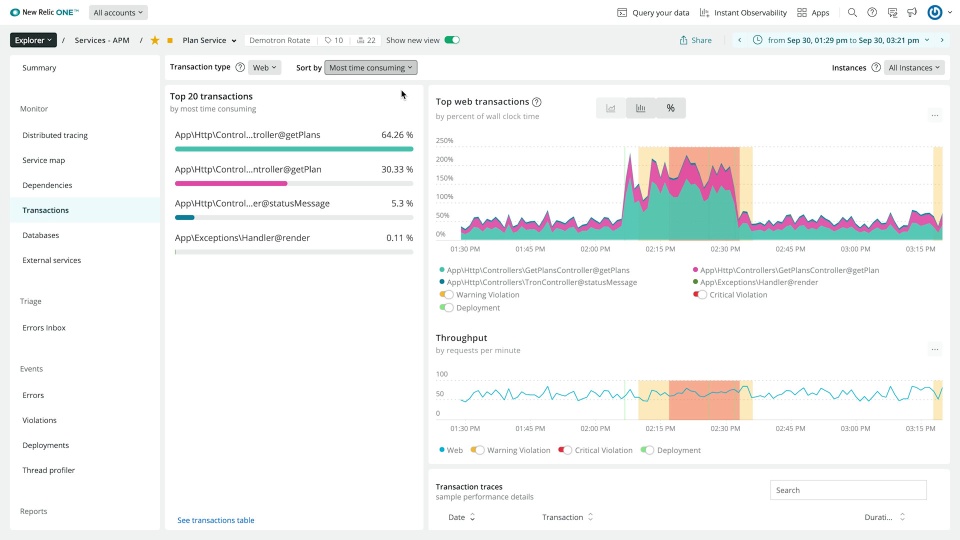Go to next time range arrow

[942, 40]
